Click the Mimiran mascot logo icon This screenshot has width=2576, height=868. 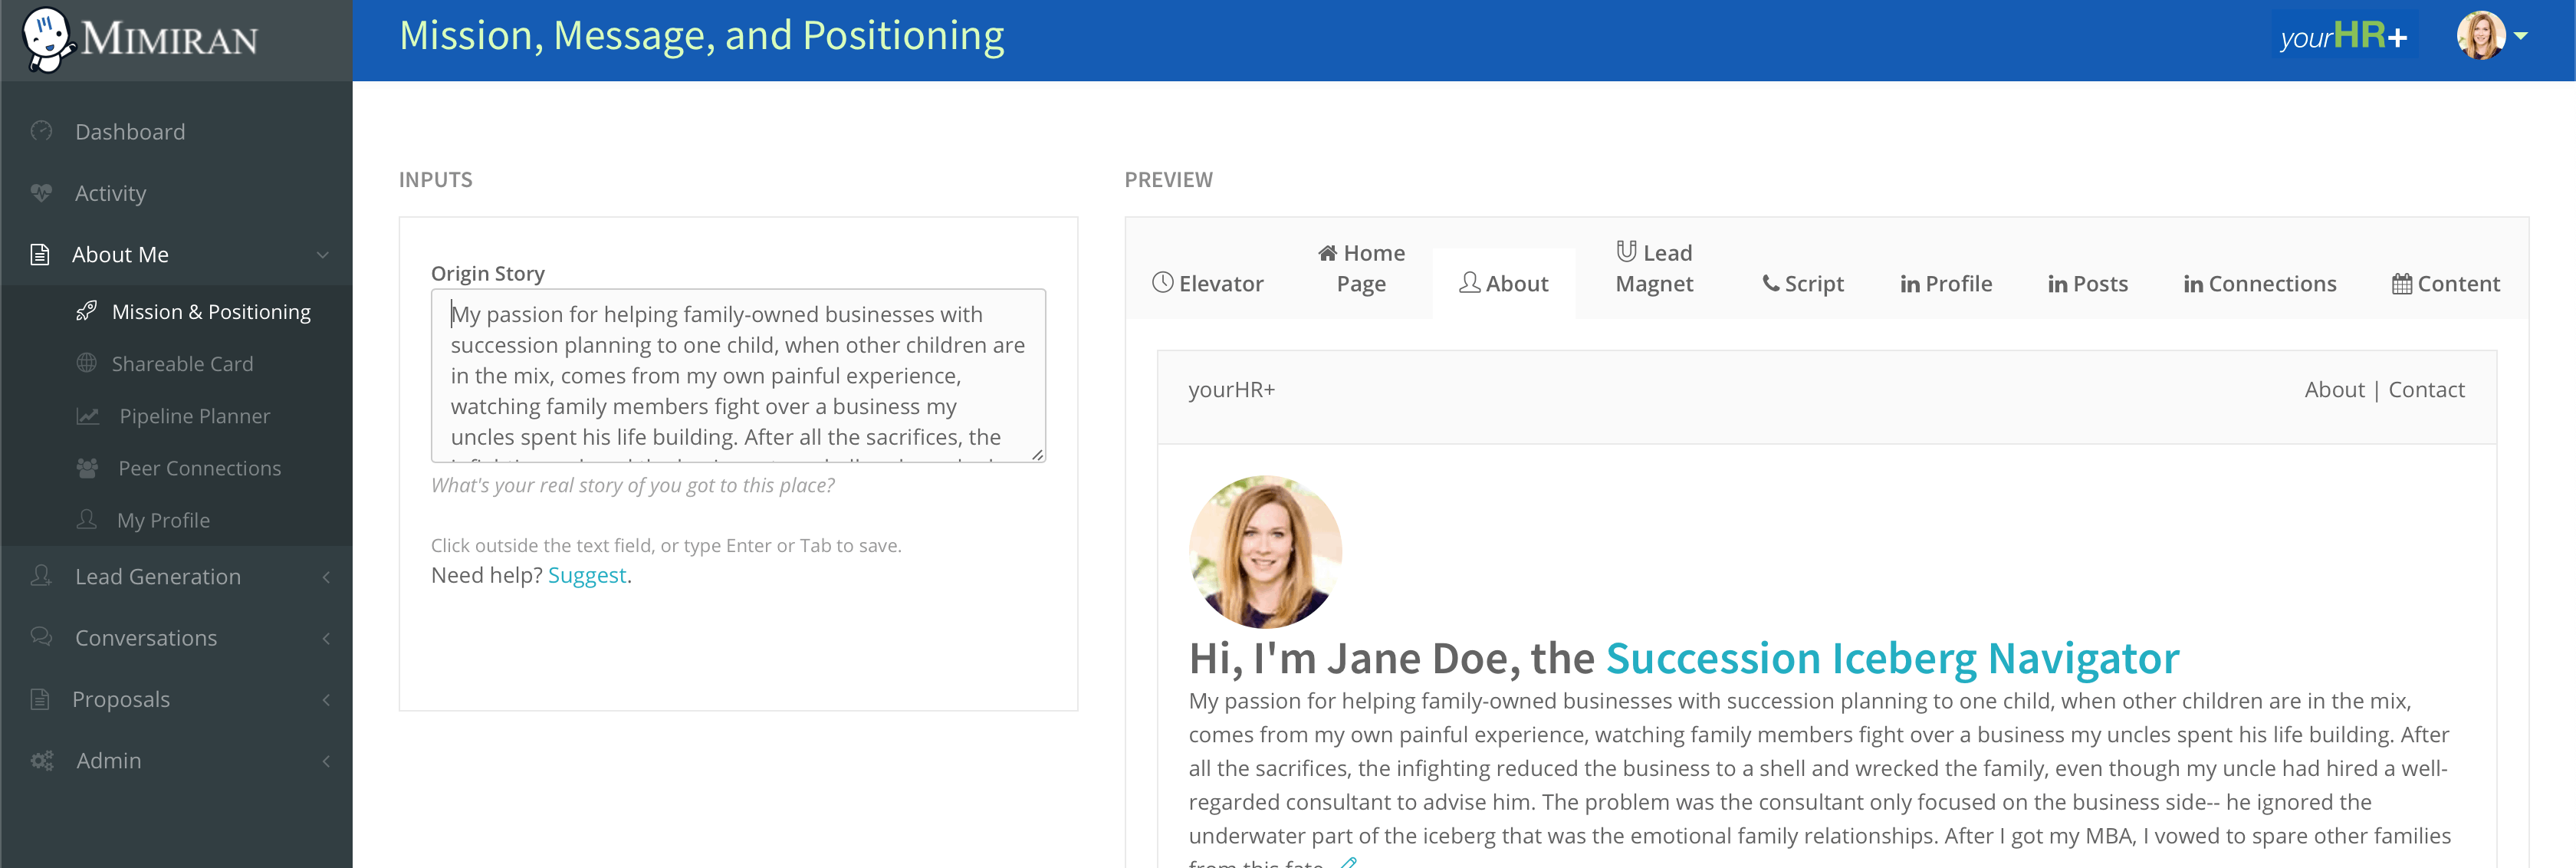tap(47, 40)
